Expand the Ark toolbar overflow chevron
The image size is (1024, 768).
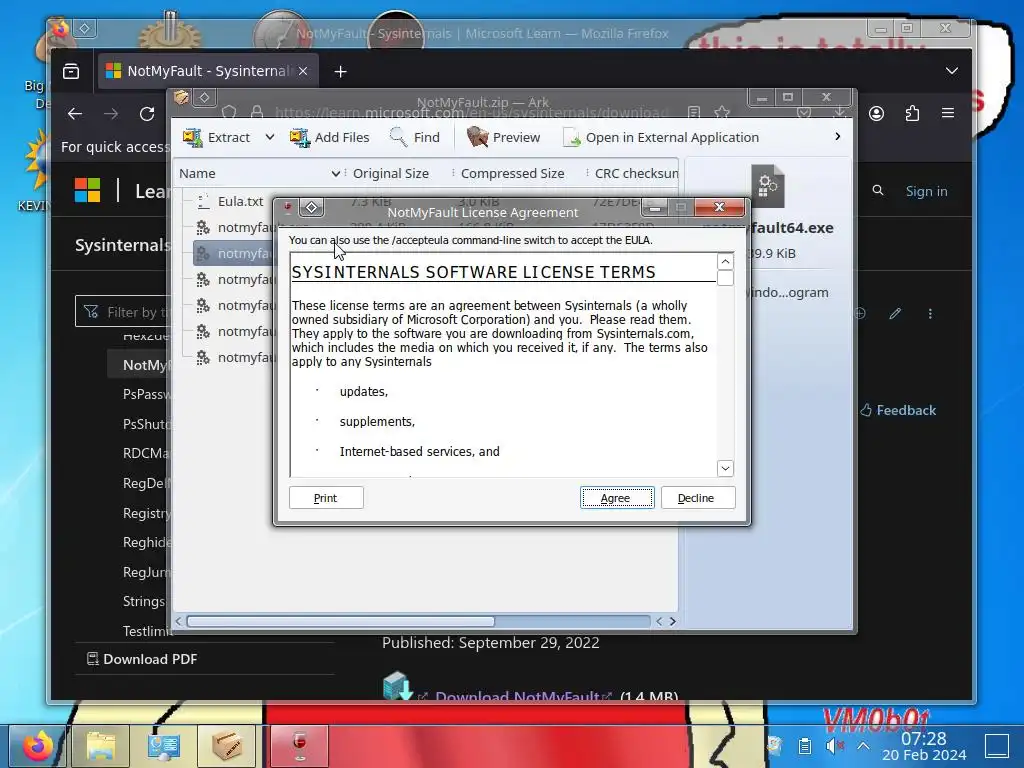[x=837, y=136]
